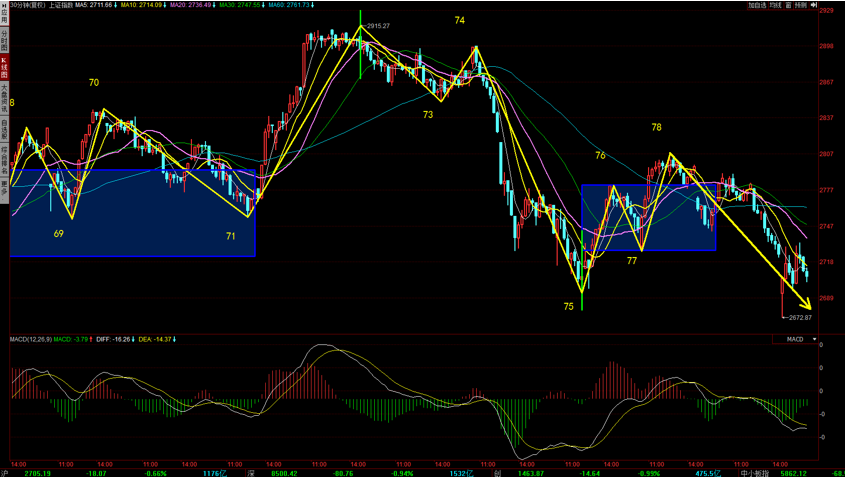
Task: Expand the 更多 sidebar menu
Action: (4, 185)
